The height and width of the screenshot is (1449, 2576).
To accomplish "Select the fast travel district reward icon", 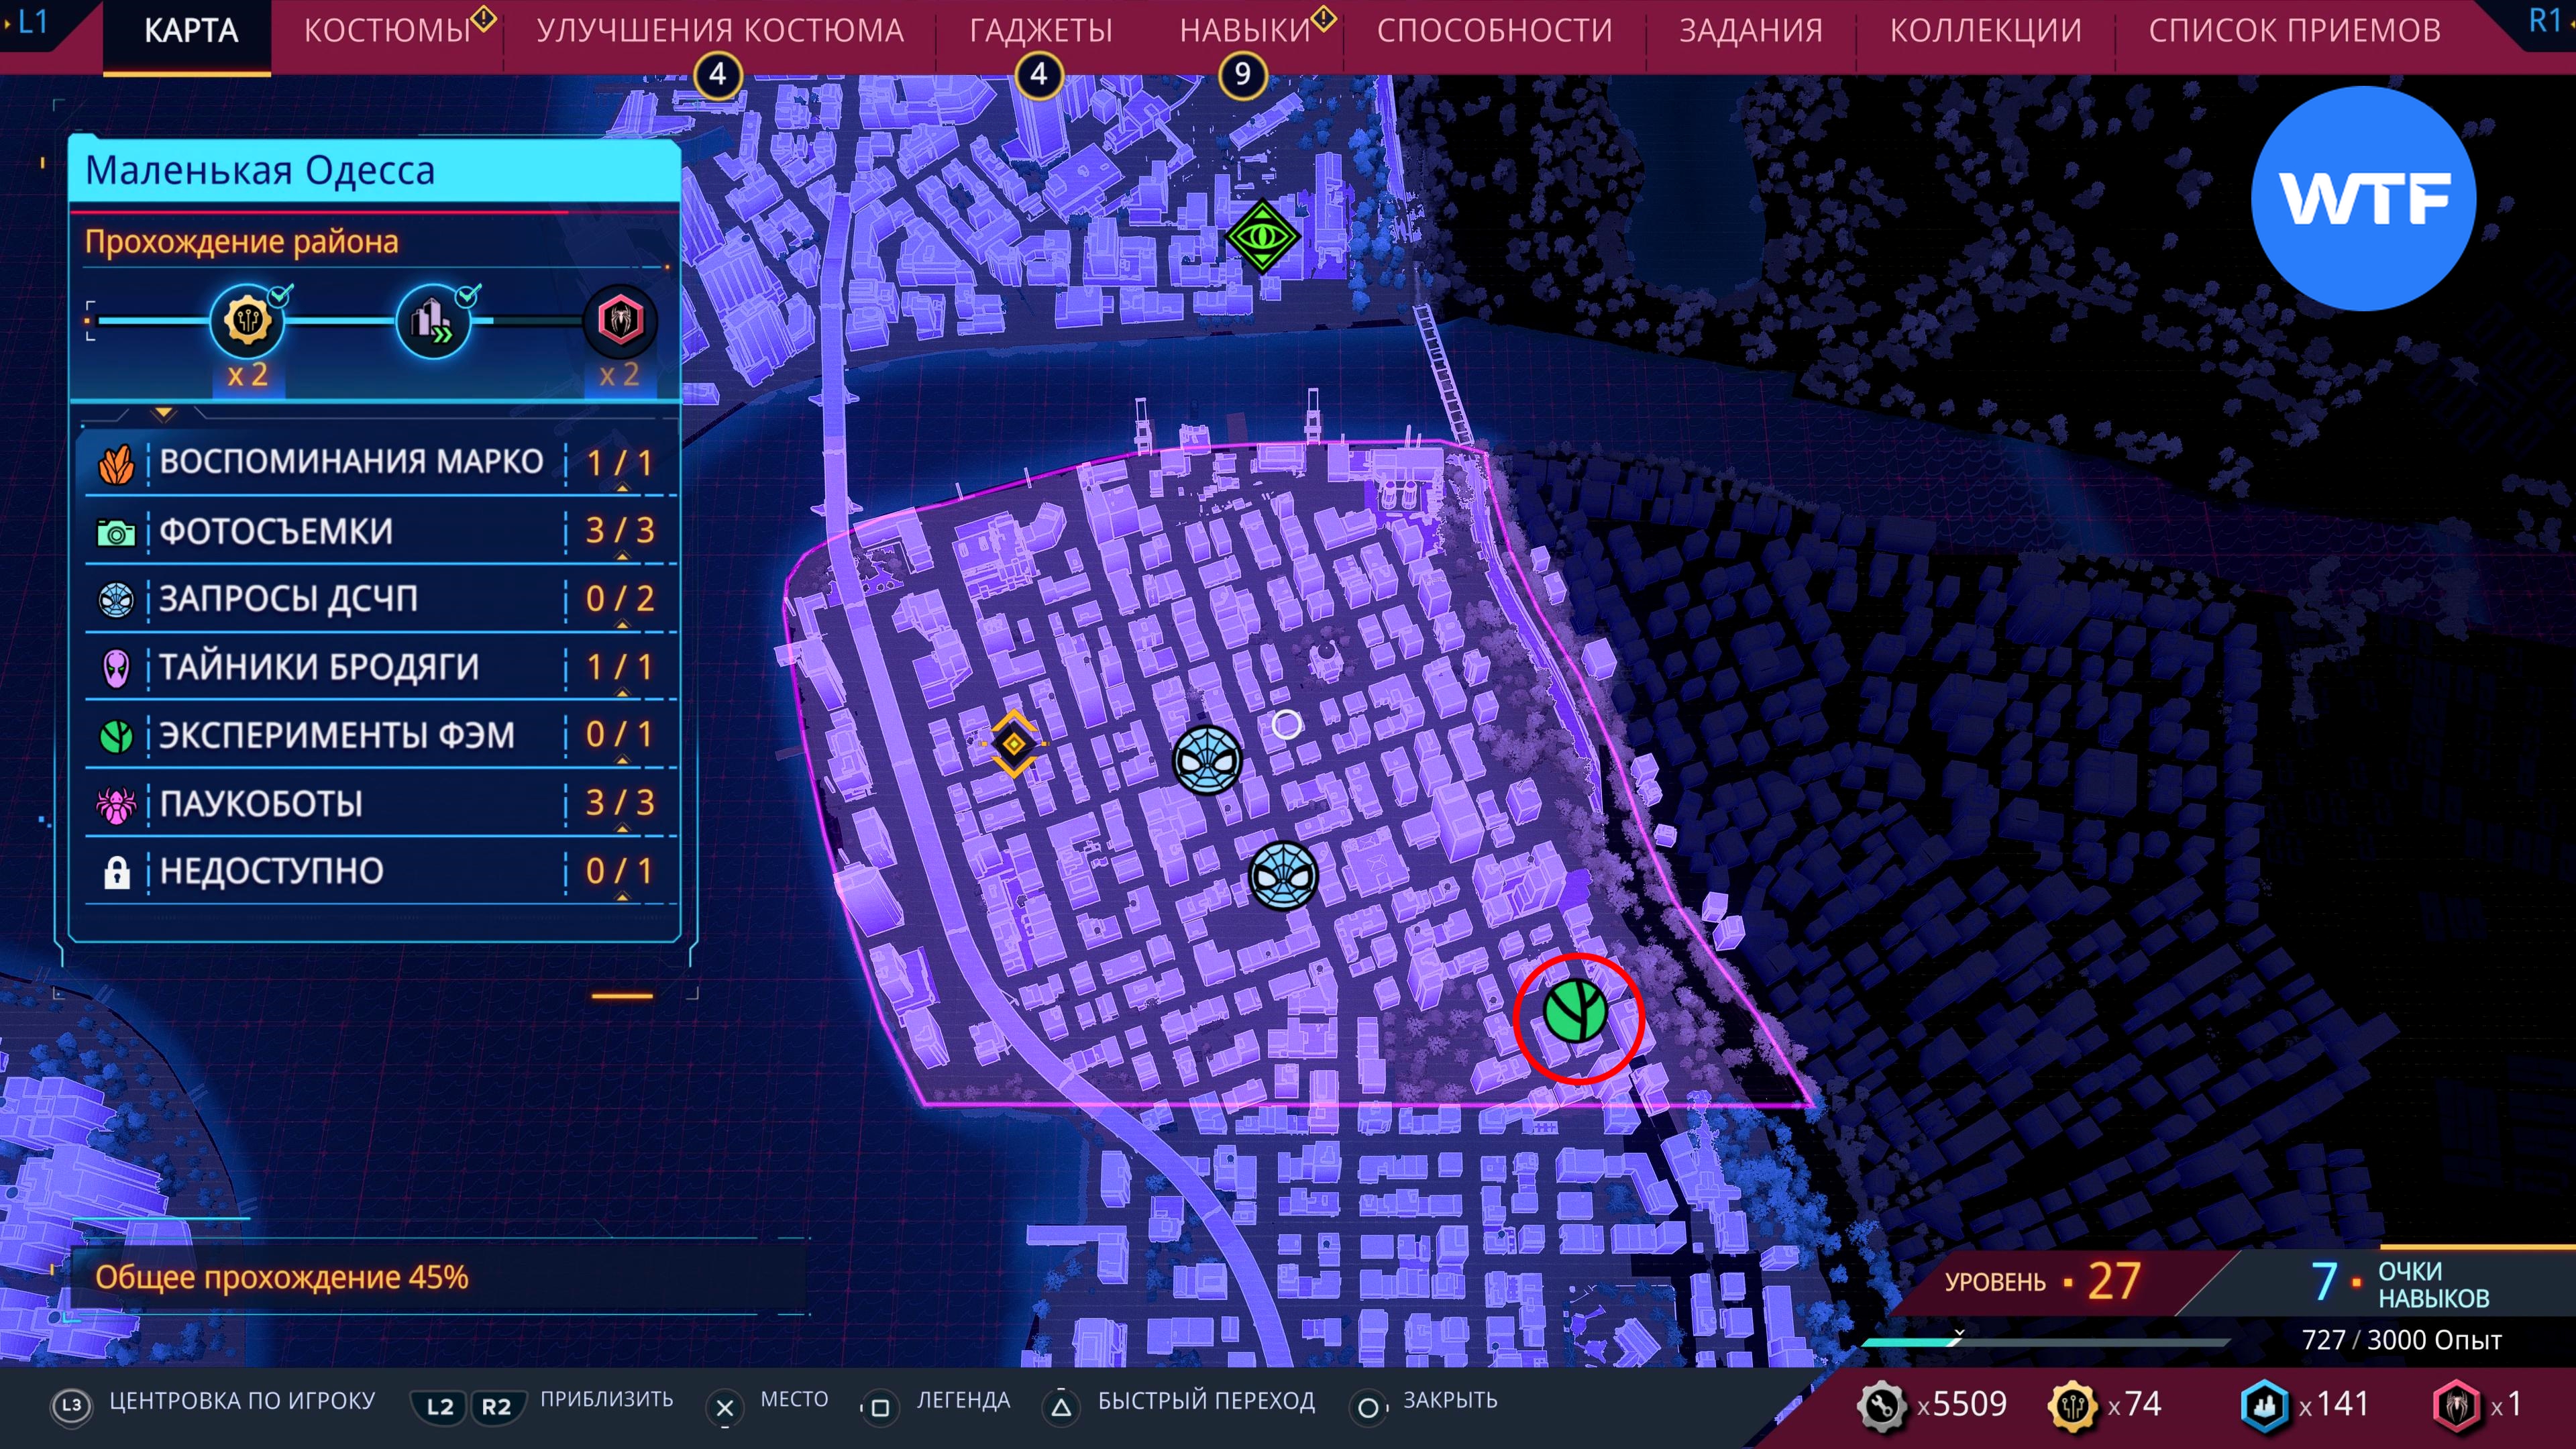I will (433, 321).
